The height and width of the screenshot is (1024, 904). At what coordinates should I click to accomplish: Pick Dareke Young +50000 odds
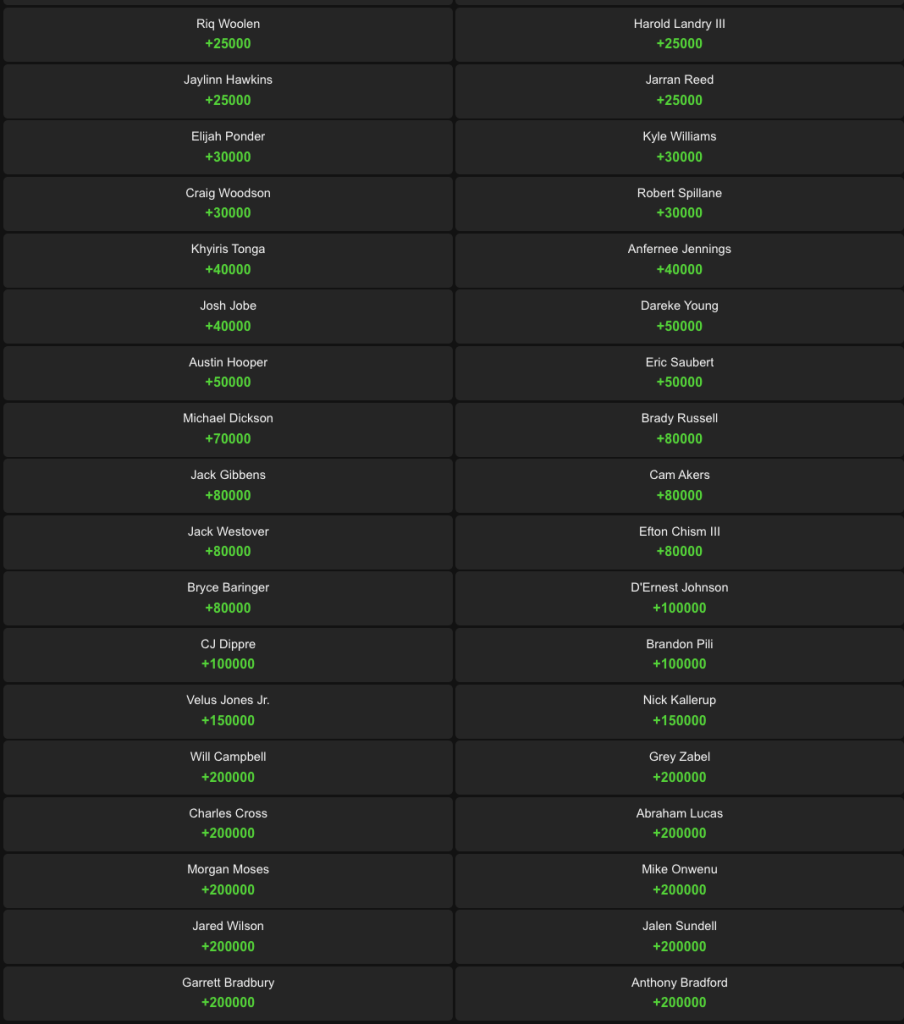tap(679, 317)
